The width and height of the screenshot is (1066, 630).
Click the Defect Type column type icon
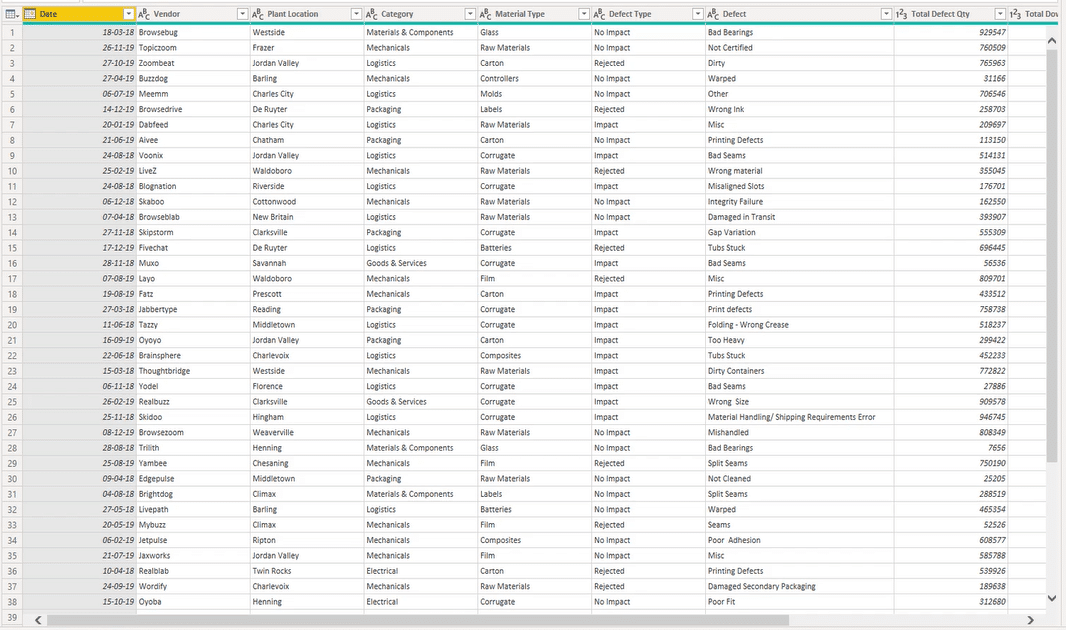[599, 14]
